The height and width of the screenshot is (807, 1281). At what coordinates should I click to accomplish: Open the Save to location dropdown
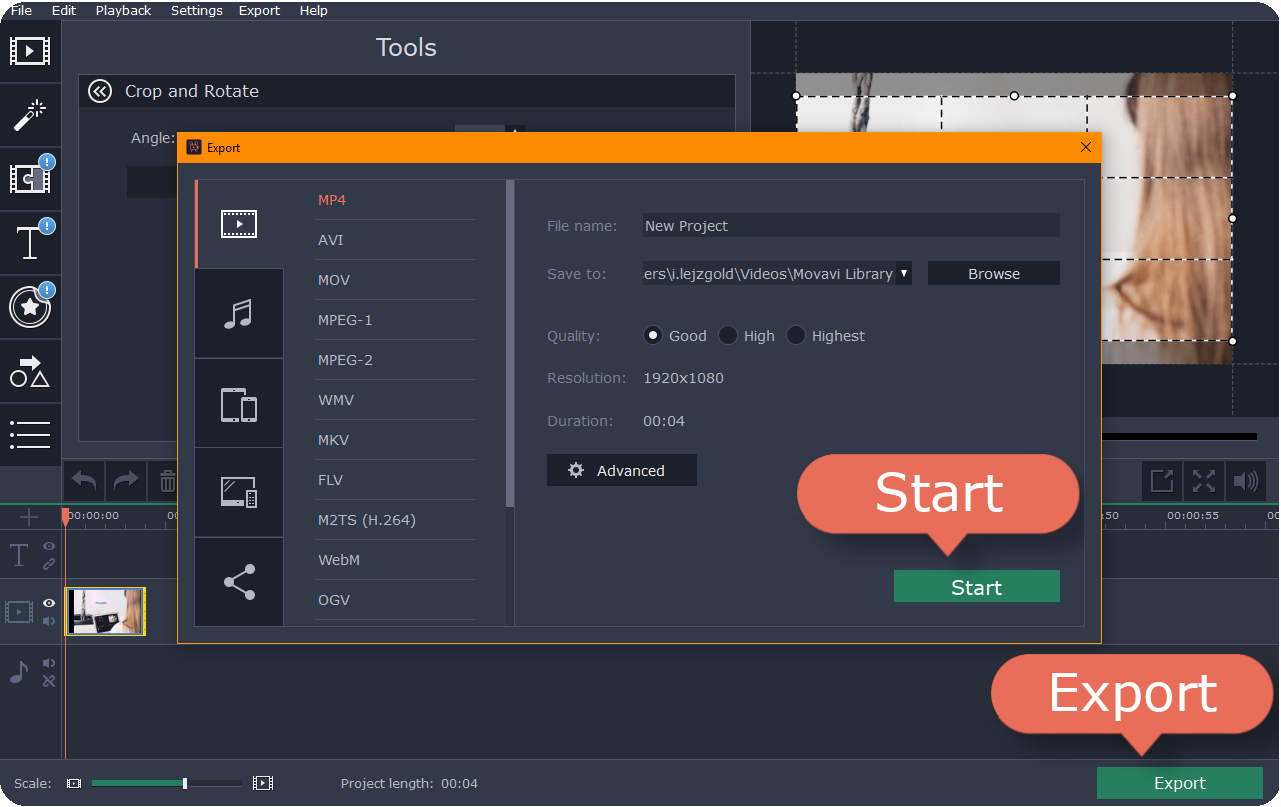pos(903,272)
